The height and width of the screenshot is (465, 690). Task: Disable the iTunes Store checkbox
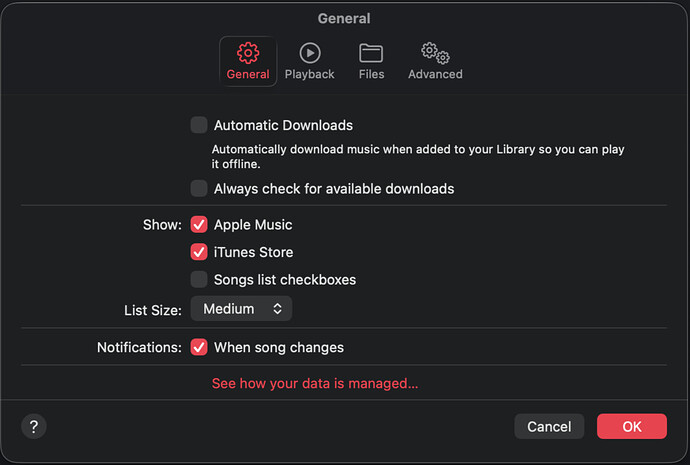tap(199, 252)
